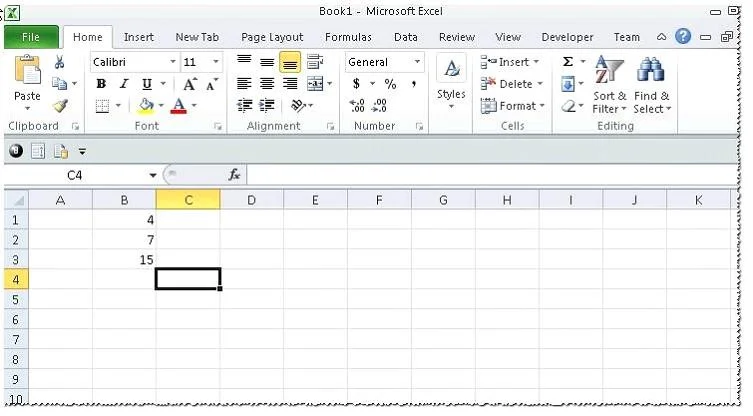Select cell containing 15
This screenshot has width=753, height=416.
pyautogui.click(x=124, y=260)
